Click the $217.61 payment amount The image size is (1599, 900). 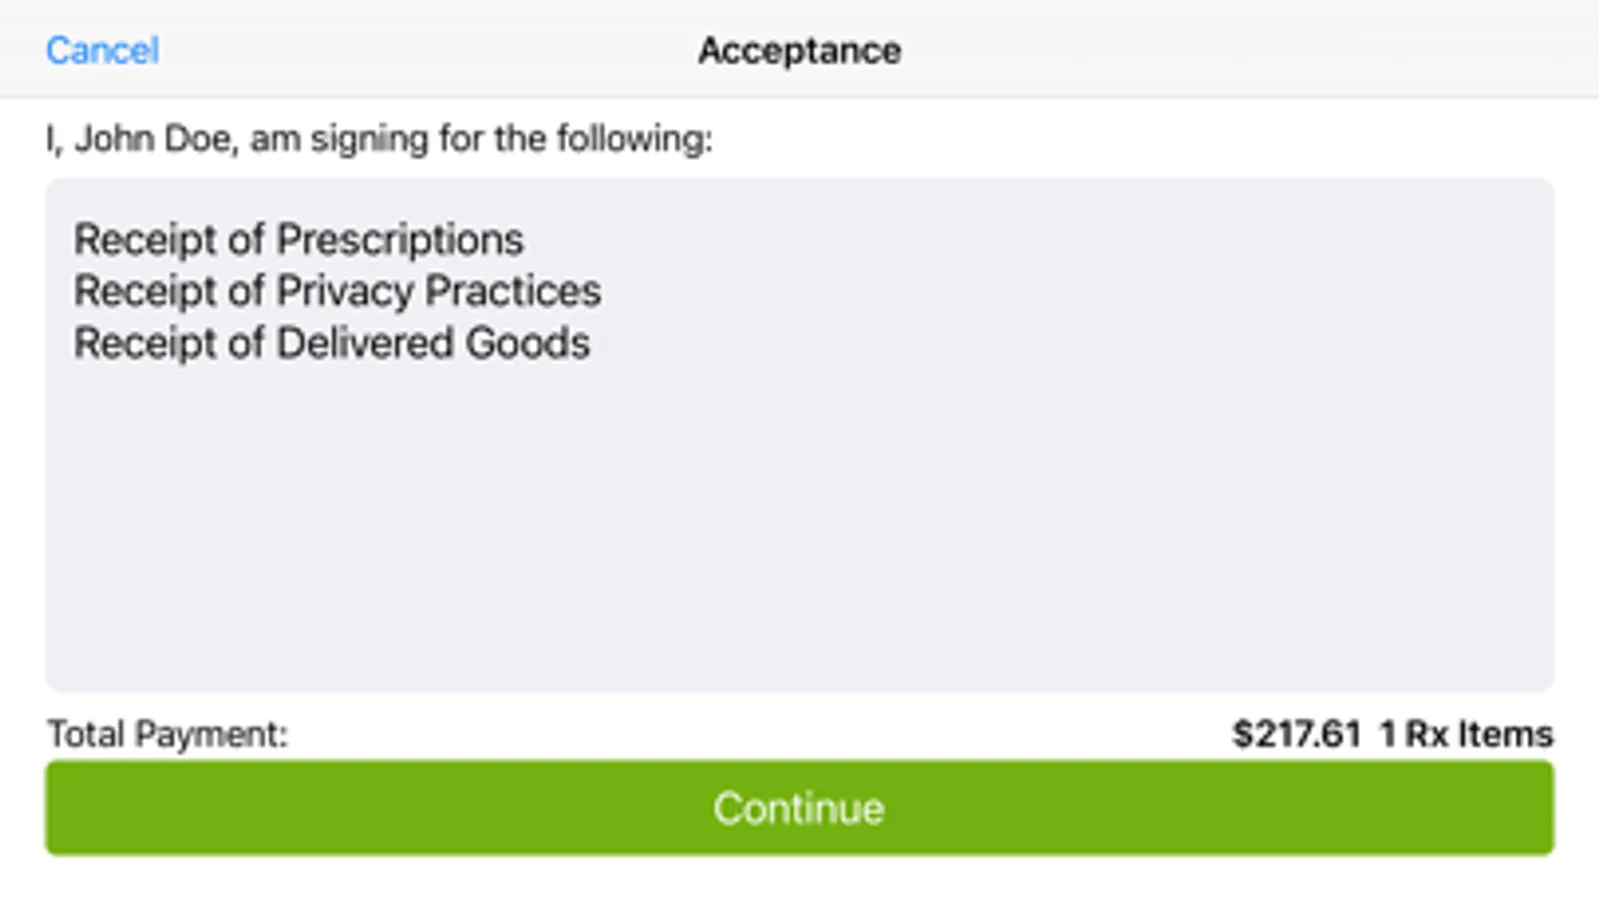[1296, 734]
